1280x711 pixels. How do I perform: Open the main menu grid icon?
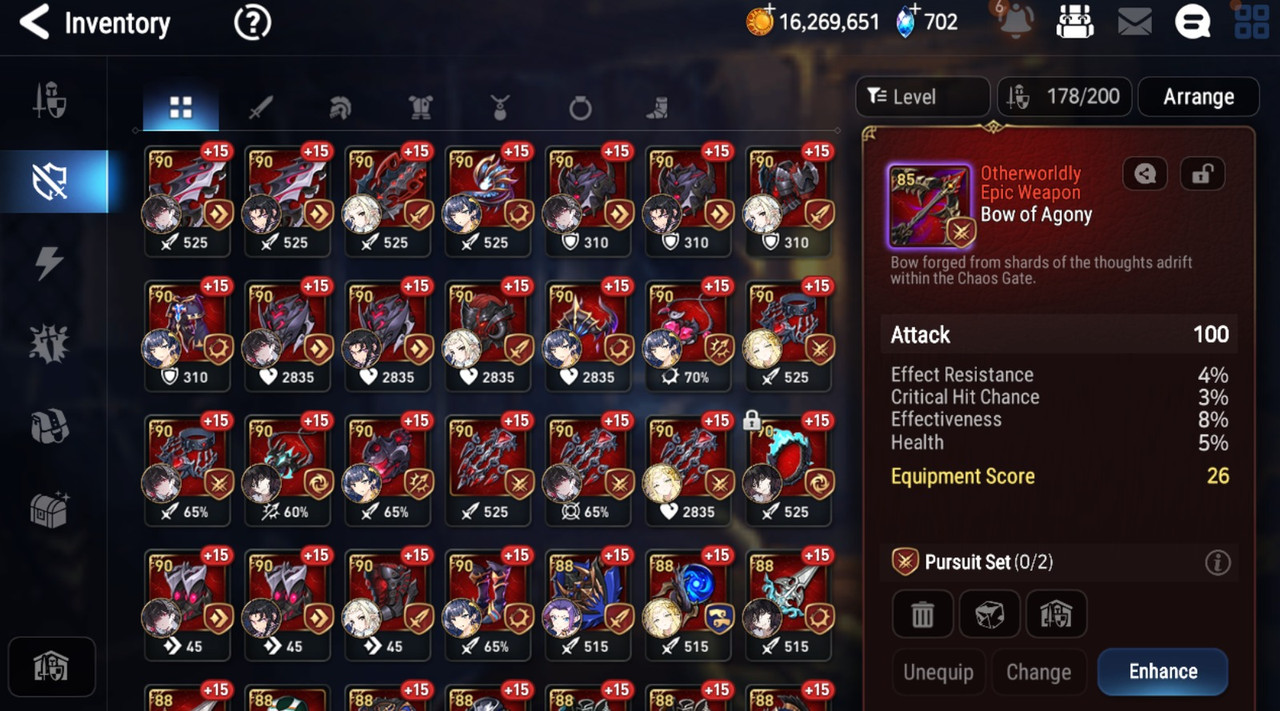point(1251,22)
